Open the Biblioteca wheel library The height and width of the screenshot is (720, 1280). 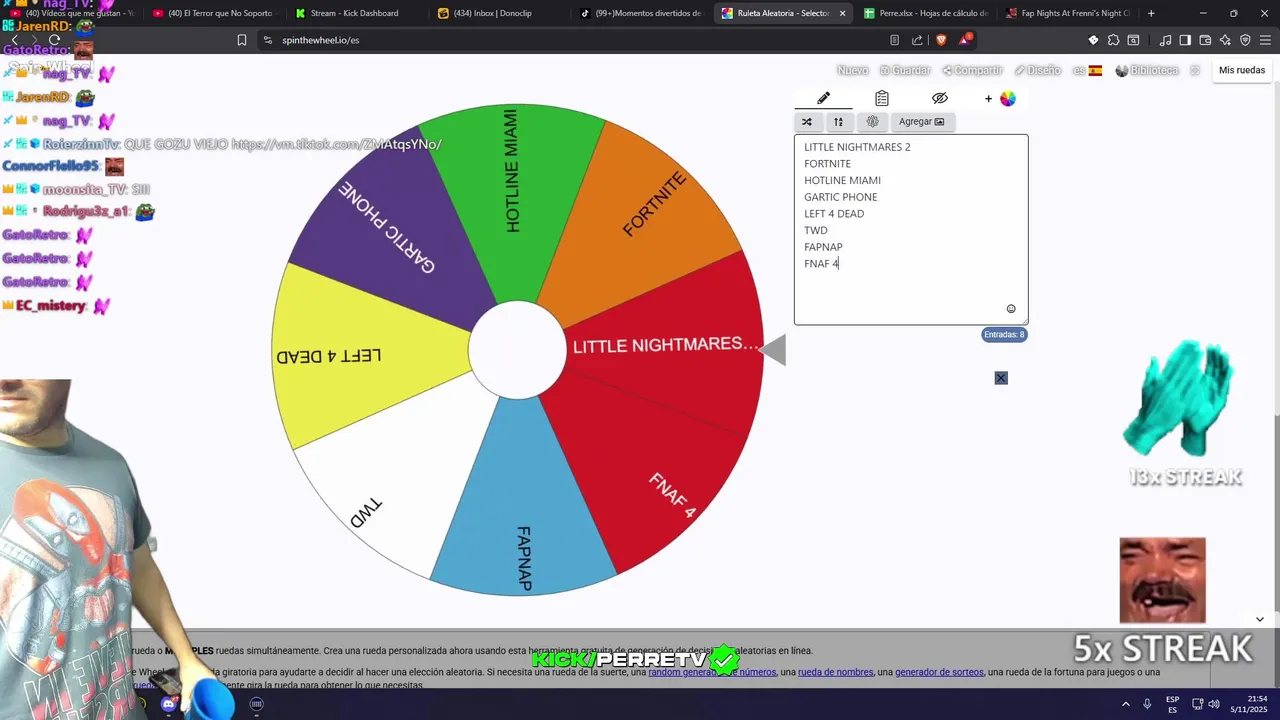[1147, 70]
